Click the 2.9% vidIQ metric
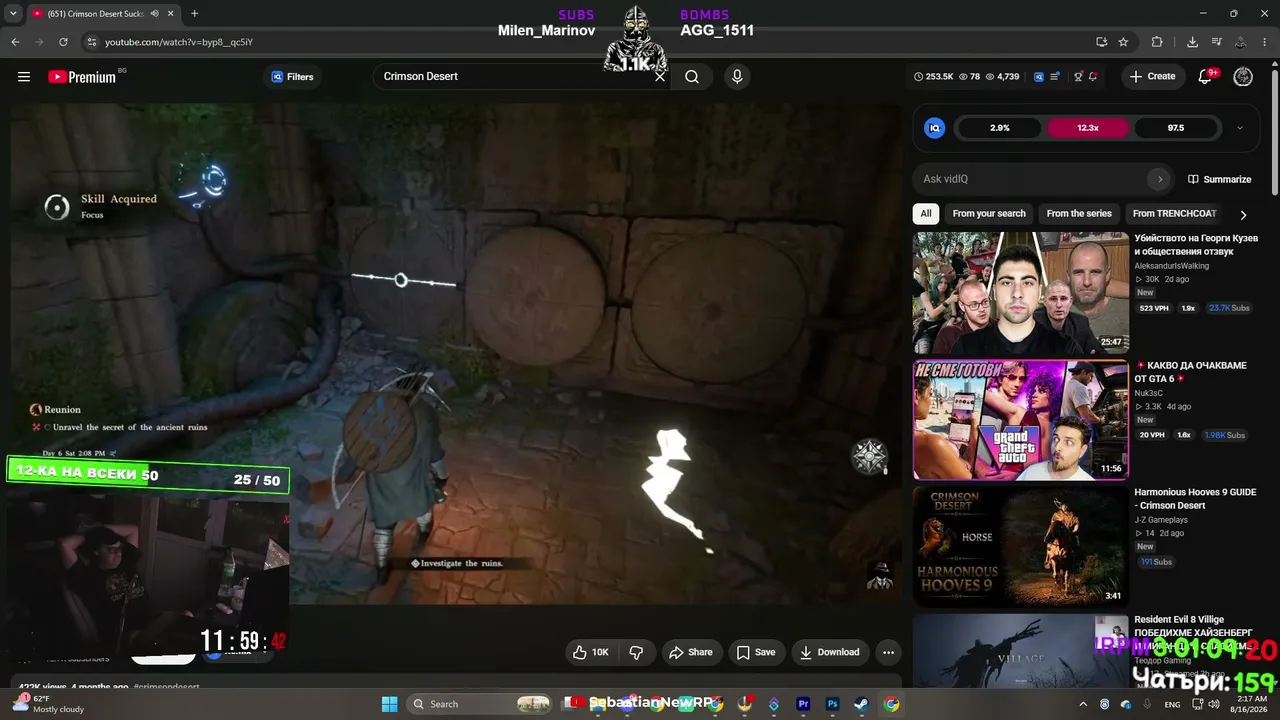 pos(1000,128)
